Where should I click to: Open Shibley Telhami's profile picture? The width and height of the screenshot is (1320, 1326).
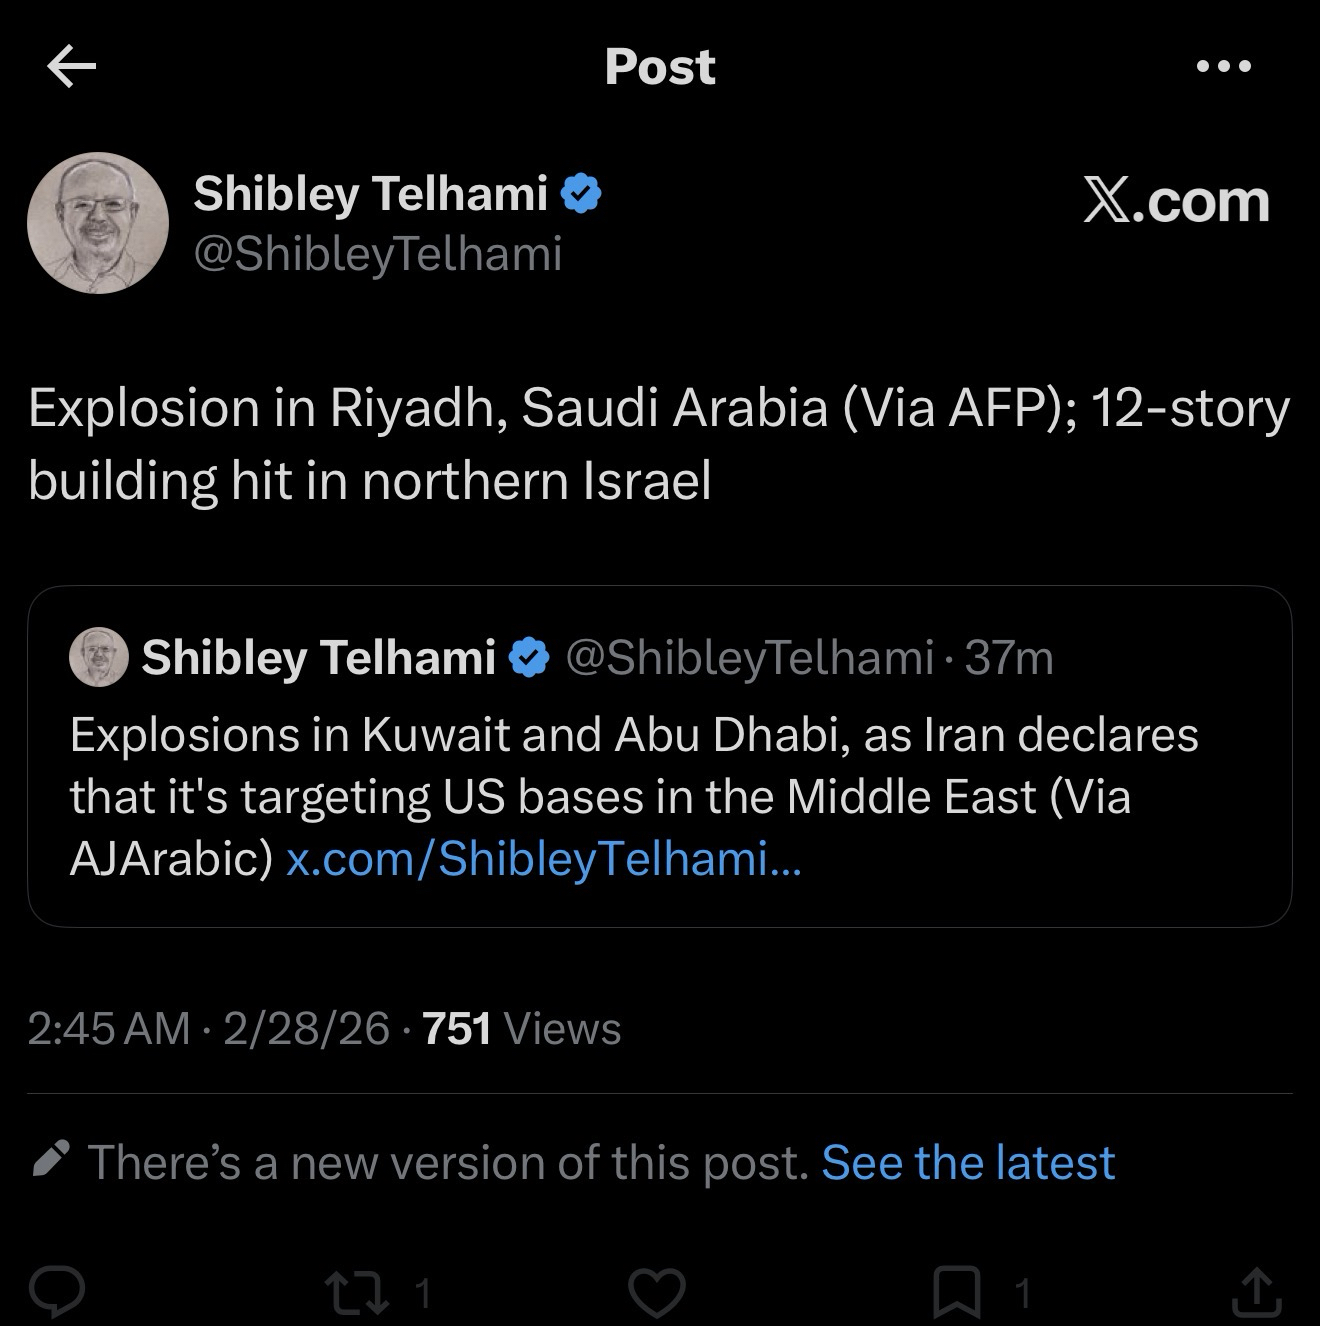tap(98, 223)
